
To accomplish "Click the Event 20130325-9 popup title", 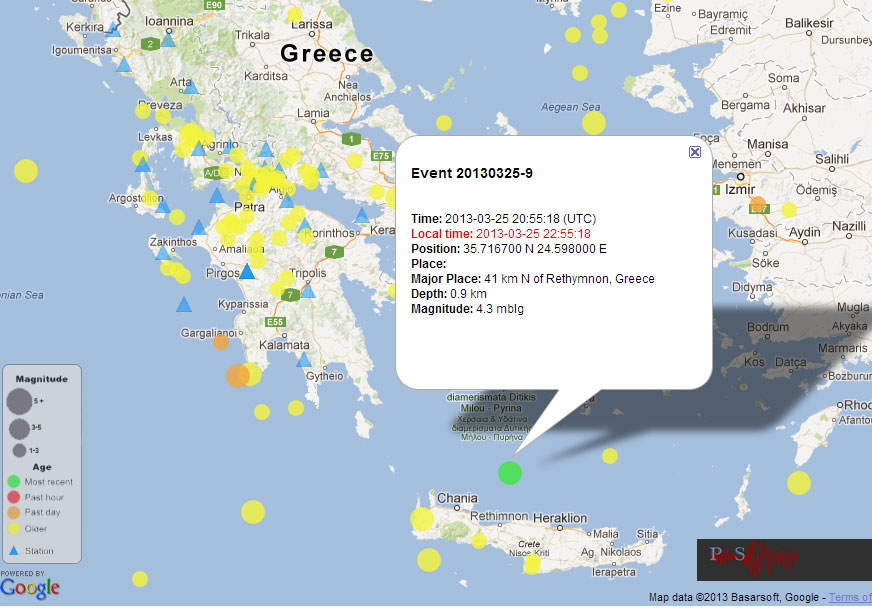I will (472, 172).
